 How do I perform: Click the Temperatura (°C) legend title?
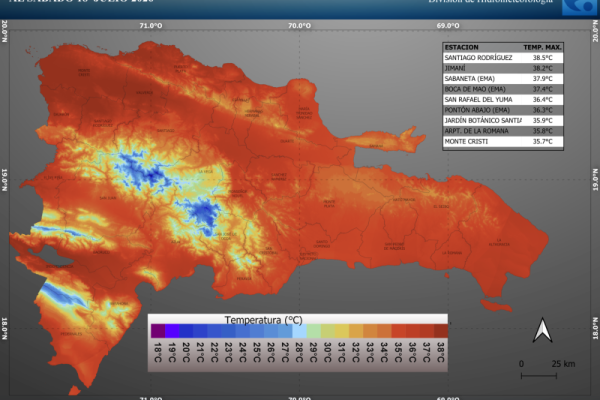tap(263, 320)
